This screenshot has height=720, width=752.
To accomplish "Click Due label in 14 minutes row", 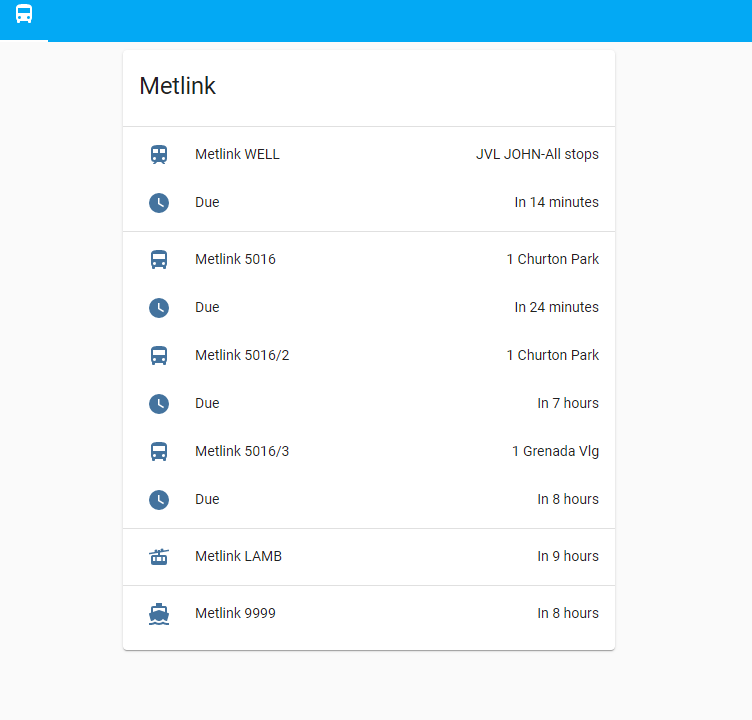I will (x=207, y=202).
